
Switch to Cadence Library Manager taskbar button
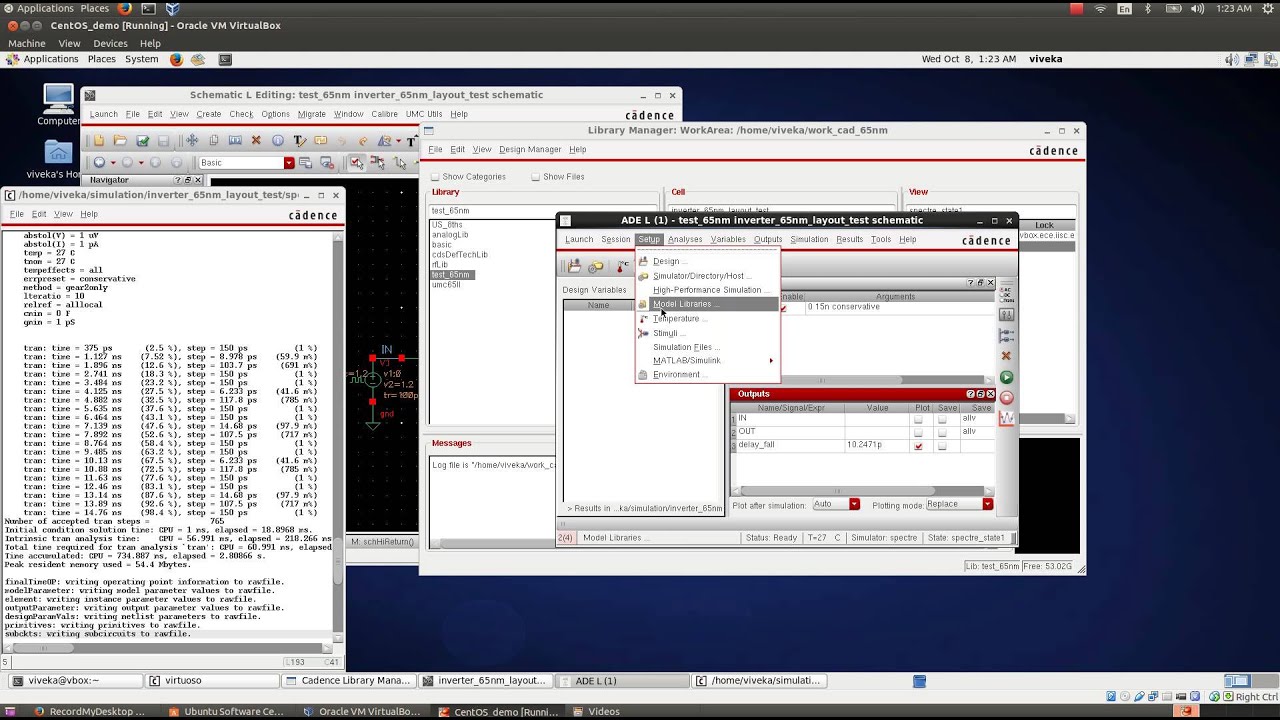[x=348, y=681]
